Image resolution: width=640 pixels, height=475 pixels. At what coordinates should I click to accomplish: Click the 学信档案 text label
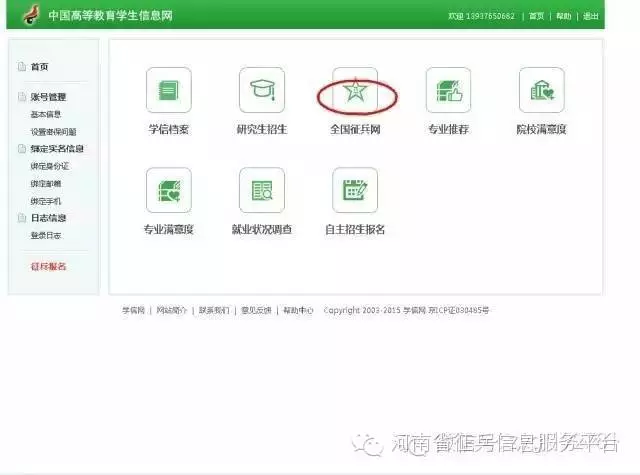pyautogui.click(x=169, y=129)
